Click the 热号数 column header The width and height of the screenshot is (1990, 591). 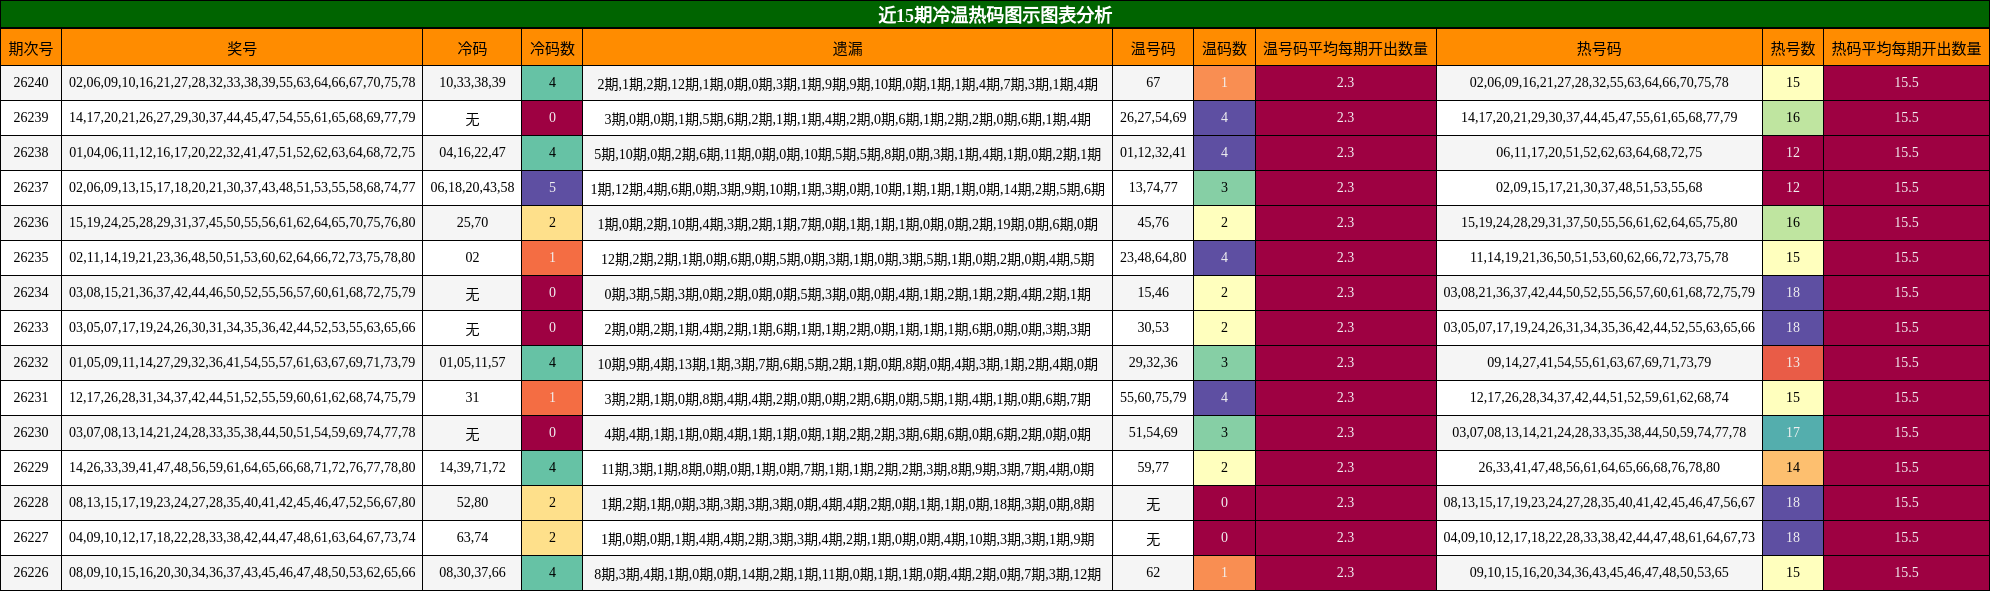[x=1793, y=48]
